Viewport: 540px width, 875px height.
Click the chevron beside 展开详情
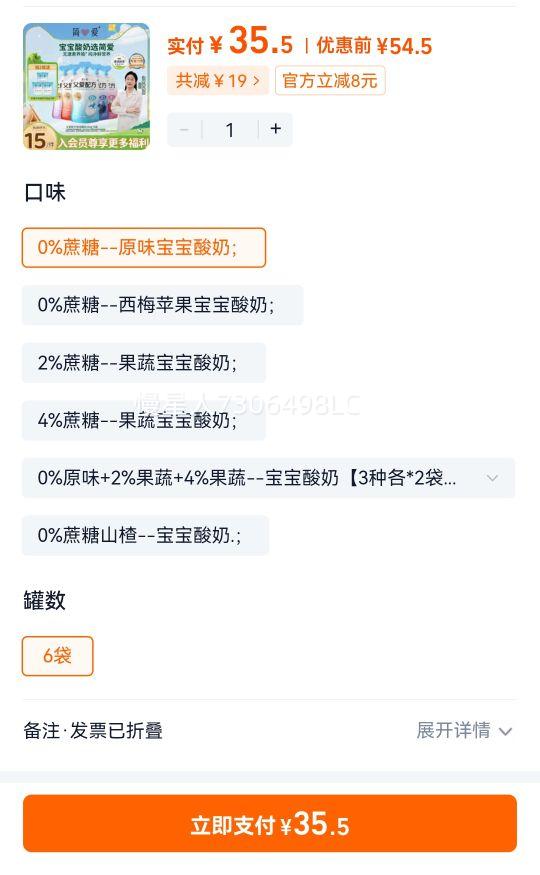click(505, 731)
